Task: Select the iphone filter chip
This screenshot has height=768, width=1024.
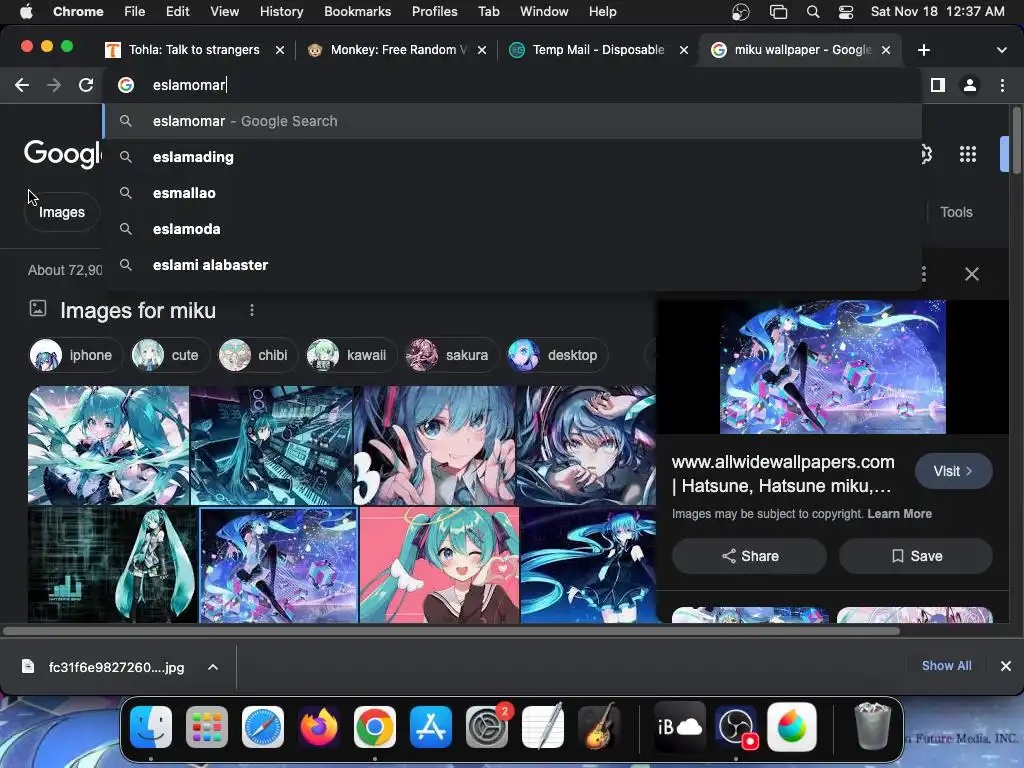Action: [x=76, y=355]
